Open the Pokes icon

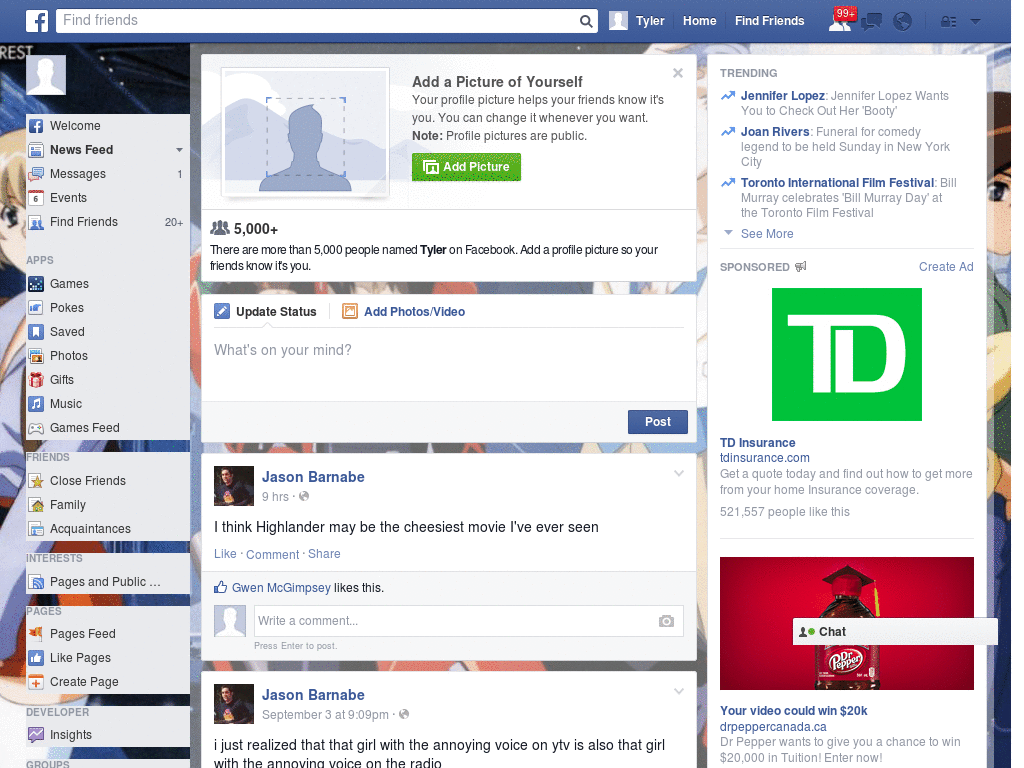point(36,308)
